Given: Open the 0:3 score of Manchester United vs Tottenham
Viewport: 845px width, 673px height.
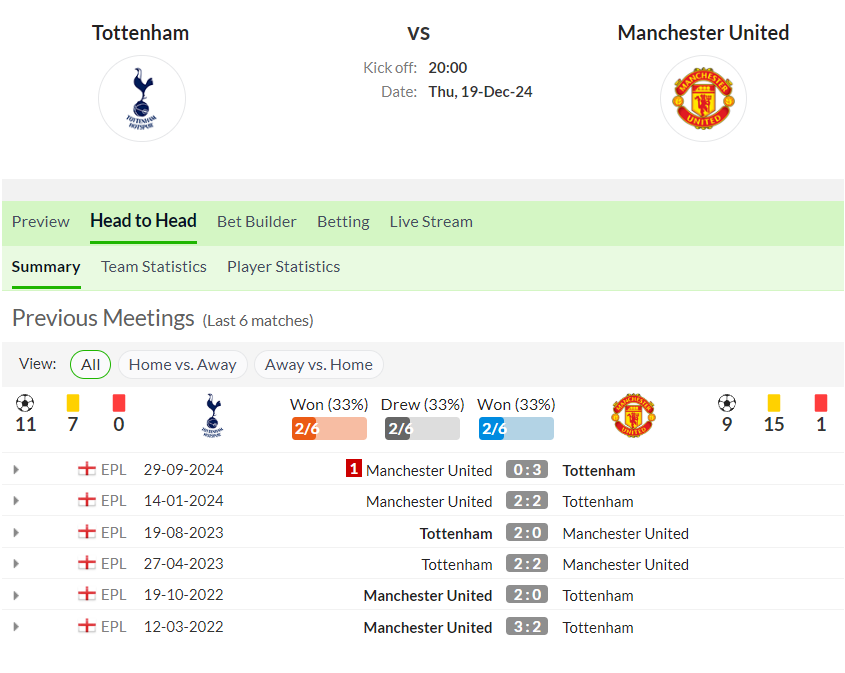Looking at the screenshot, I should 527,469.
